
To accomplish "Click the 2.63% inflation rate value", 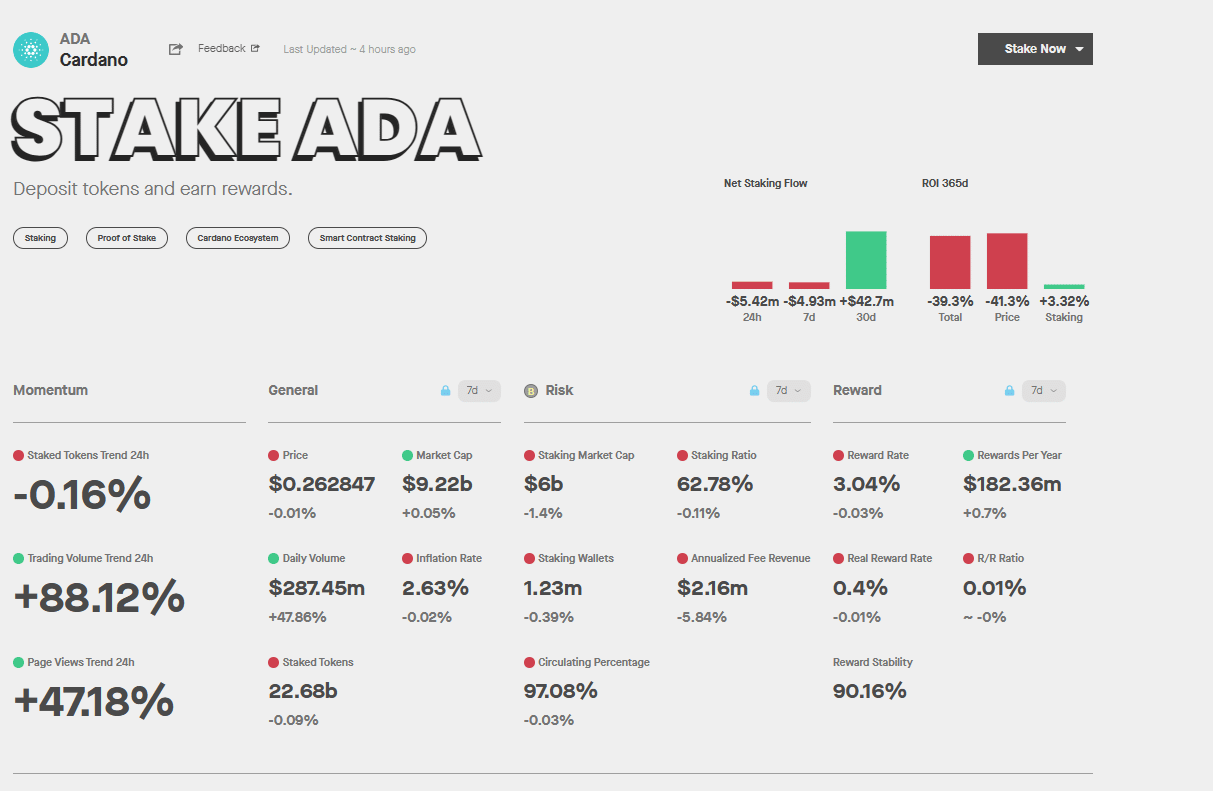I will click(x=435, y=588).
